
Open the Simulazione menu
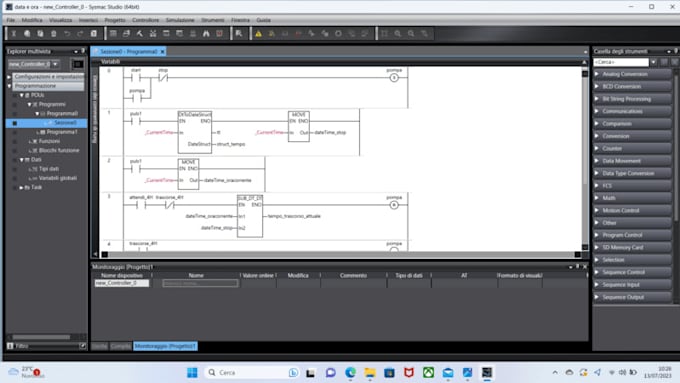click(180, 20)
